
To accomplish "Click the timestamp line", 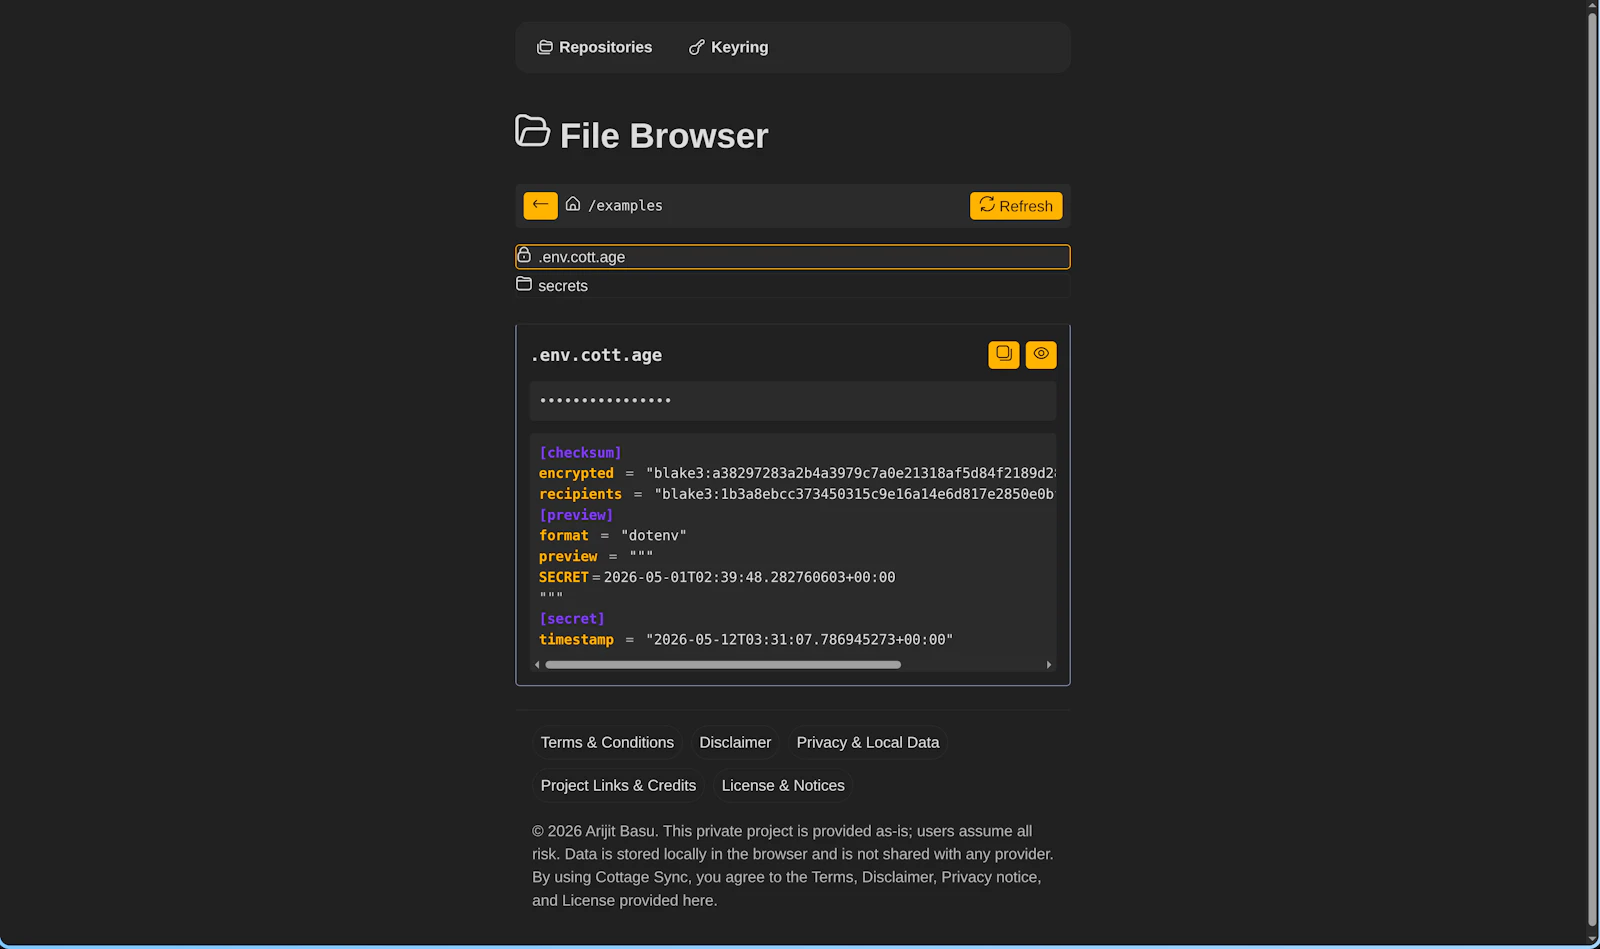I will [x=746, y=640].
